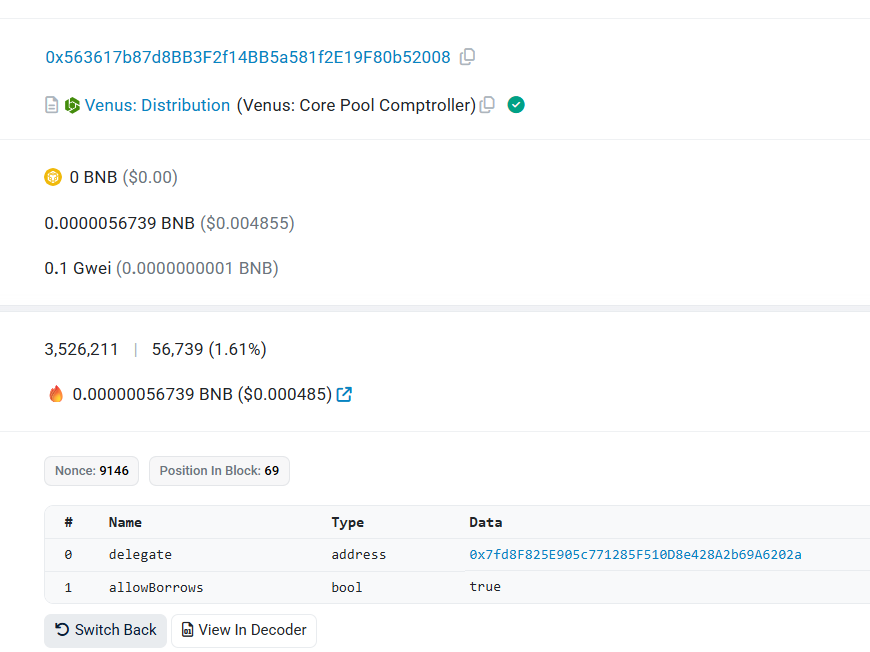Viewport: 870px width, 652px height.
Task: Click the green verified checkmark badge
Action: coord(516,105)
